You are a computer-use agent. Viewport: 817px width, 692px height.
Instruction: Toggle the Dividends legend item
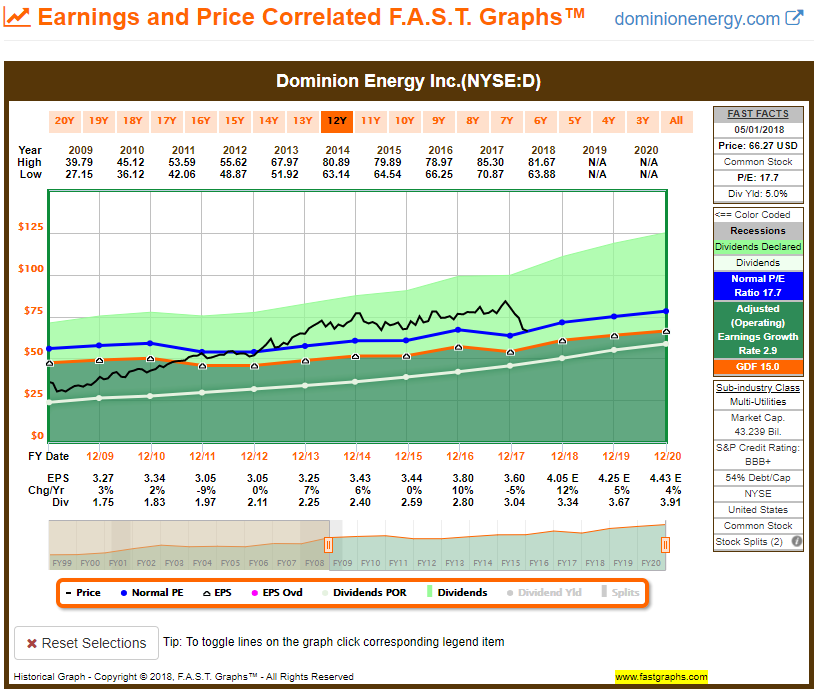[457, 592]
